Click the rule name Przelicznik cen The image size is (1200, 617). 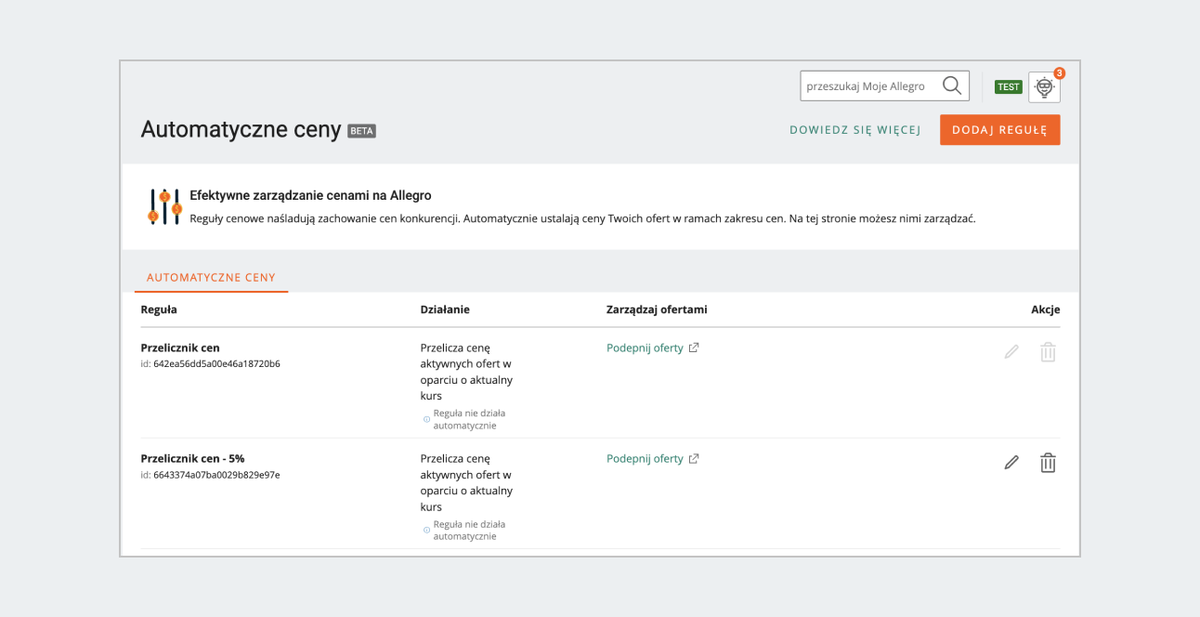click(180, 348)
